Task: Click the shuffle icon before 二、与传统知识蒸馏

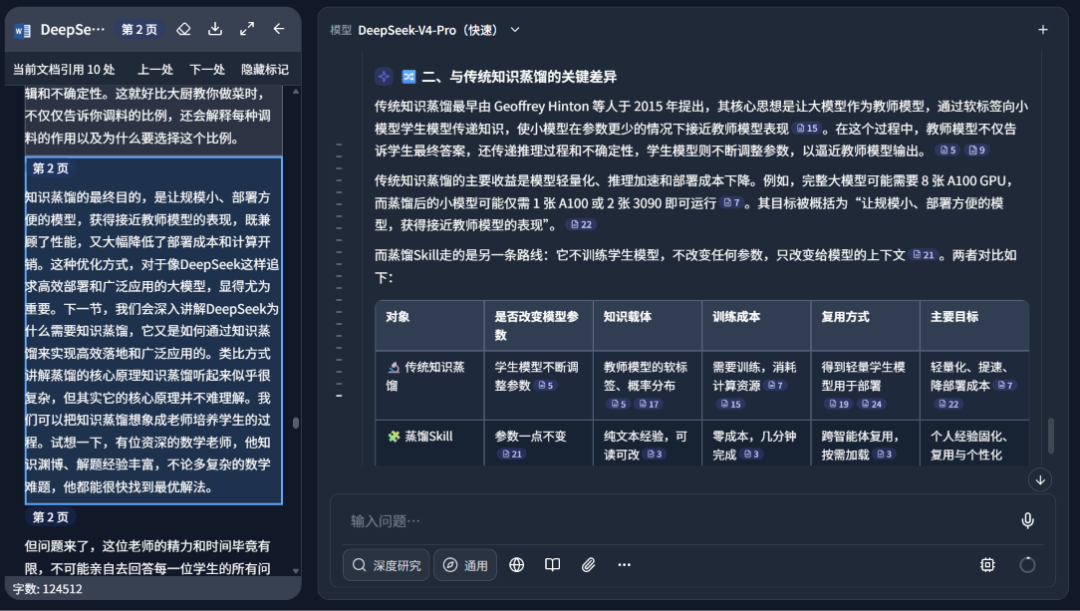Action: [408, 76]
